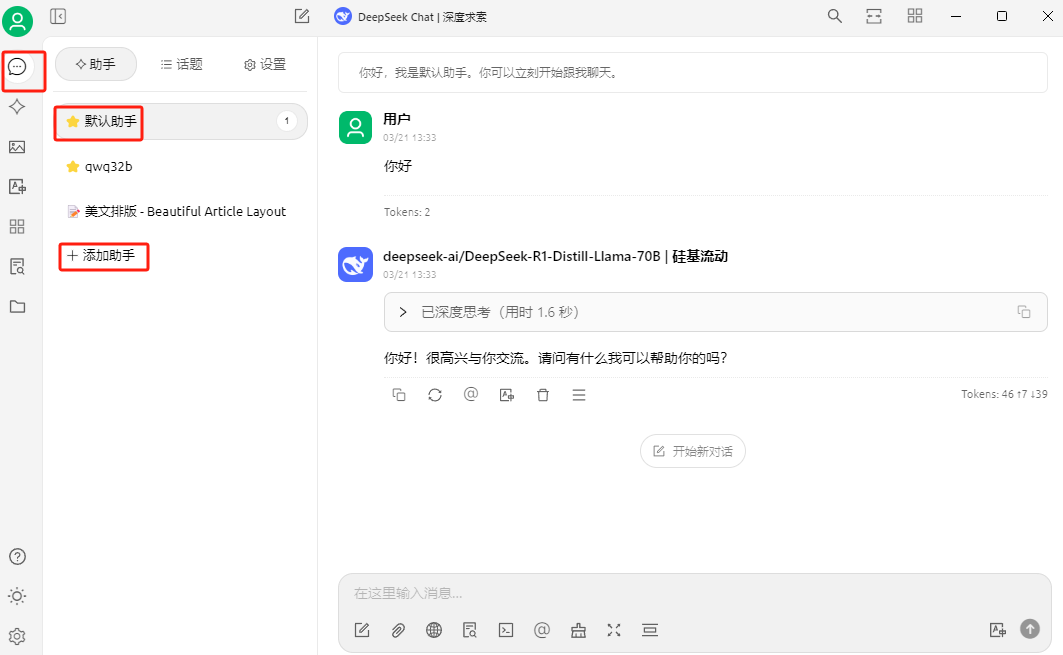Send the message with arrow button

tap(1030, 629)
